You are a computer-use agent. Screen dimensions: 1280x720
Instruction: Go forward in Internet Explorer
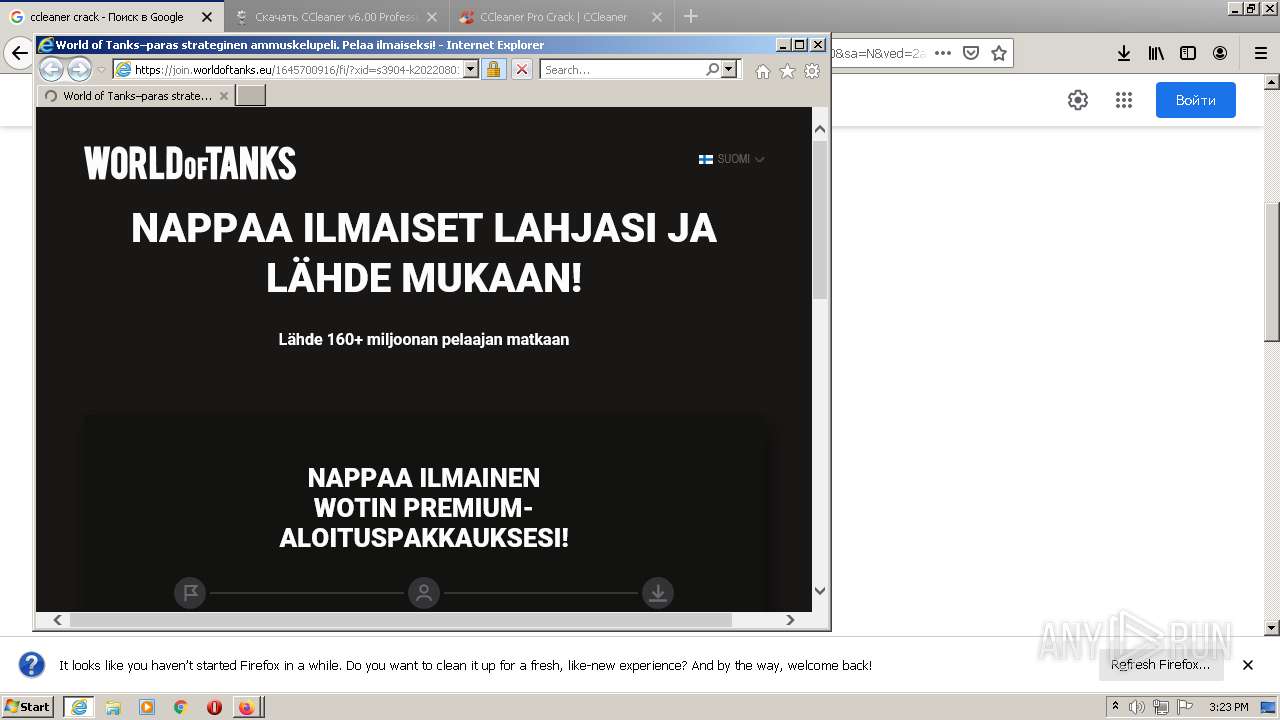[79, 69]
